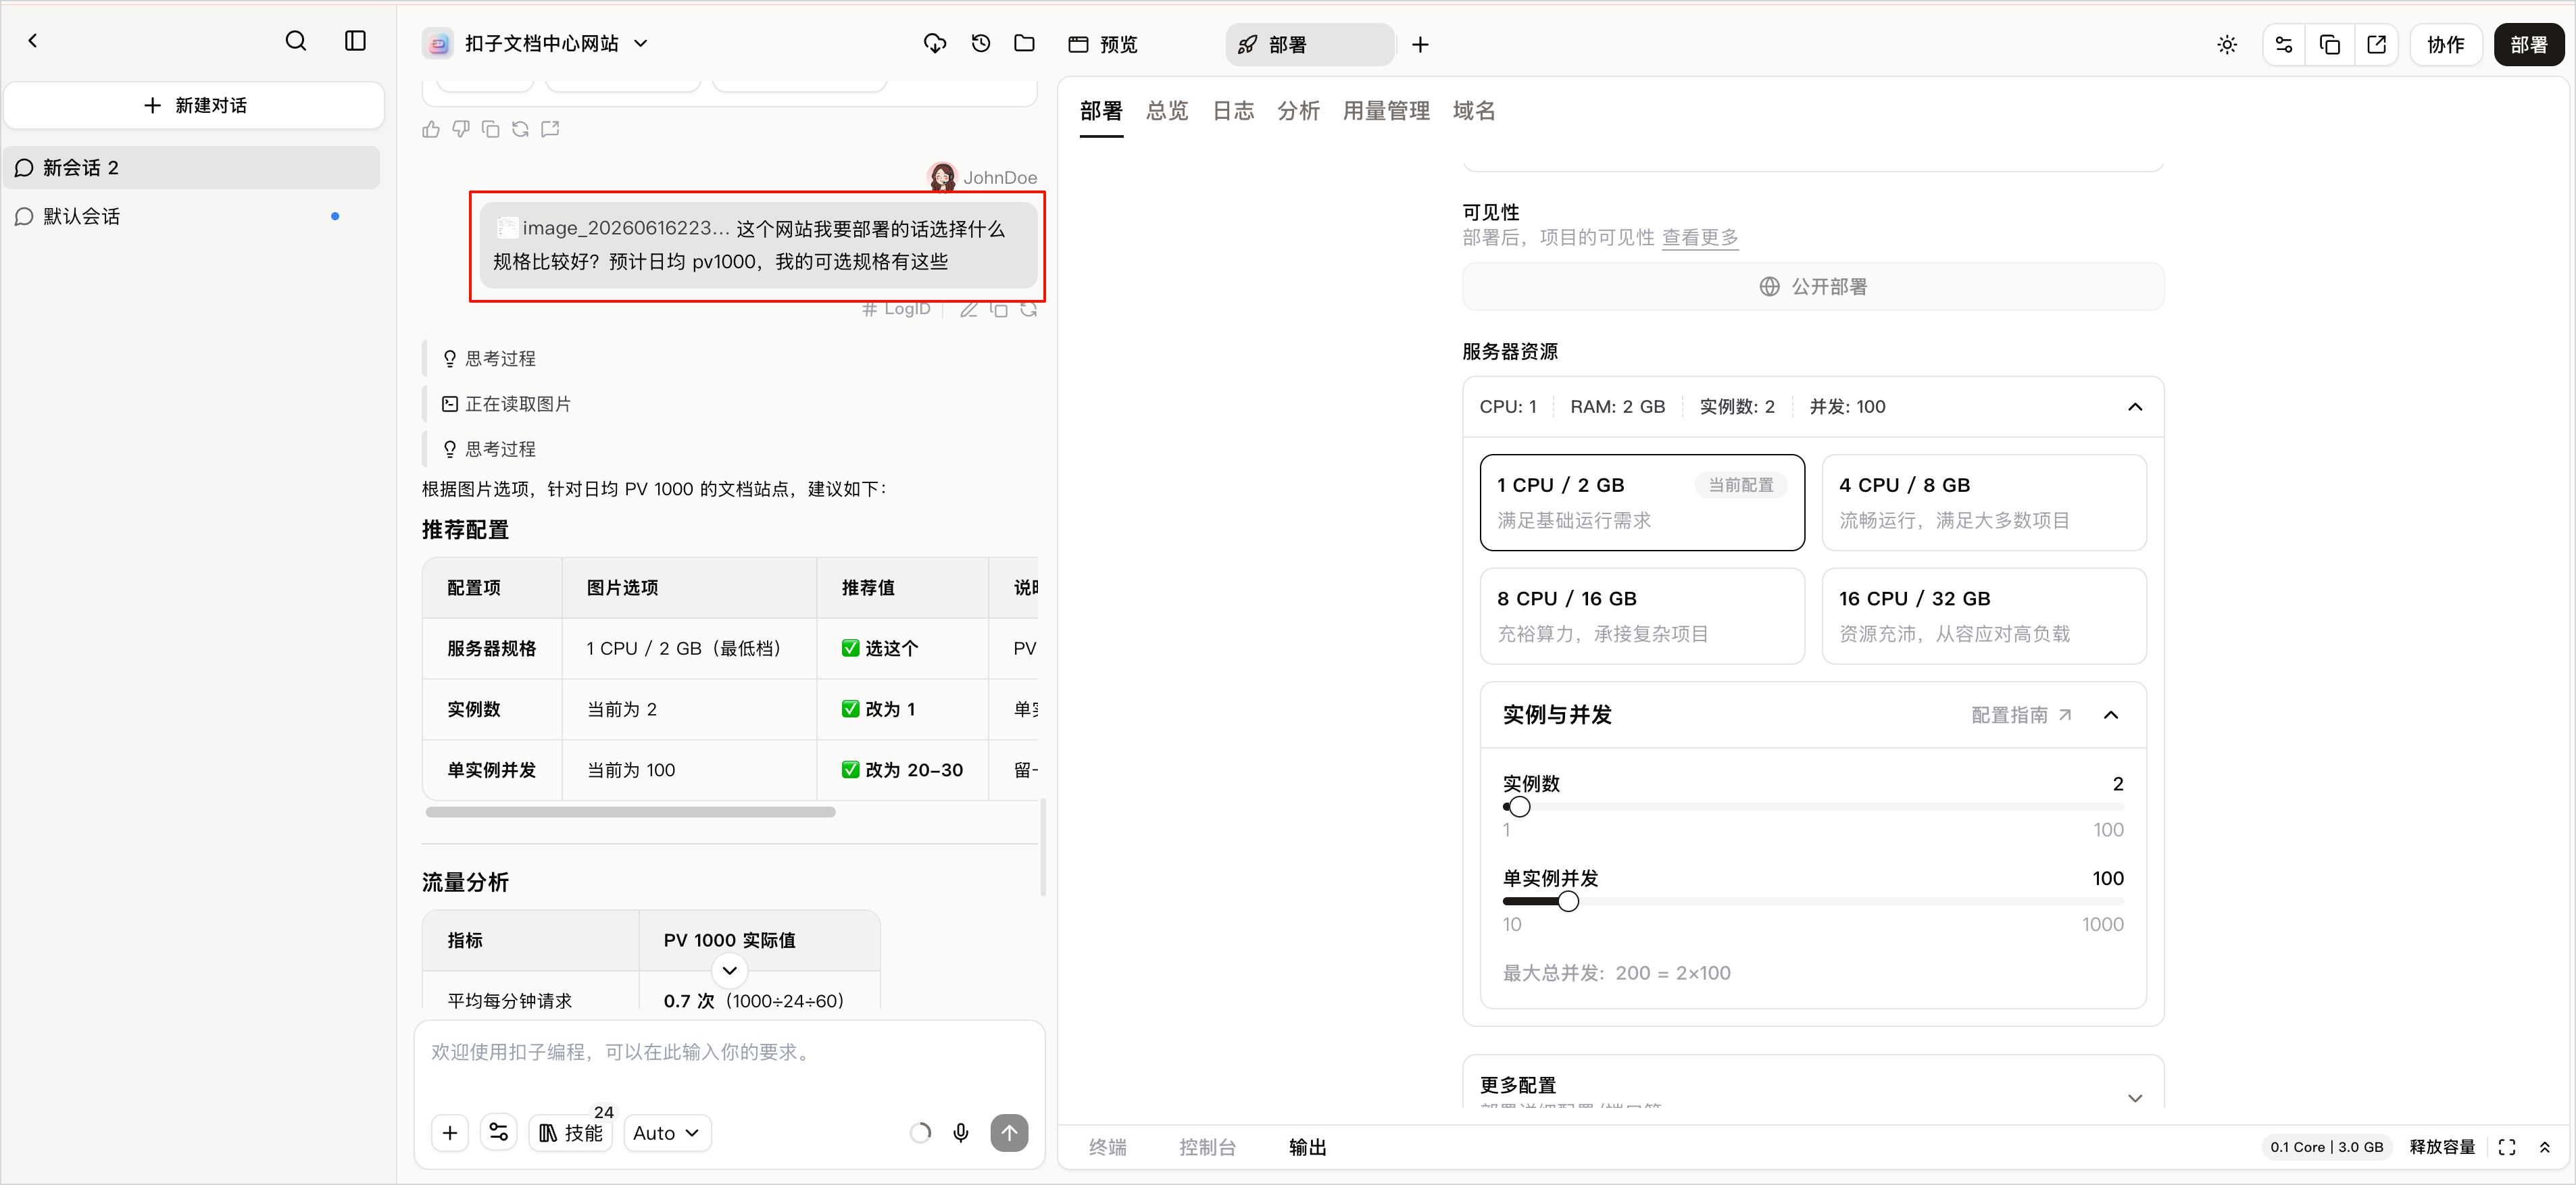Open in new window icon

(2377, 45)
